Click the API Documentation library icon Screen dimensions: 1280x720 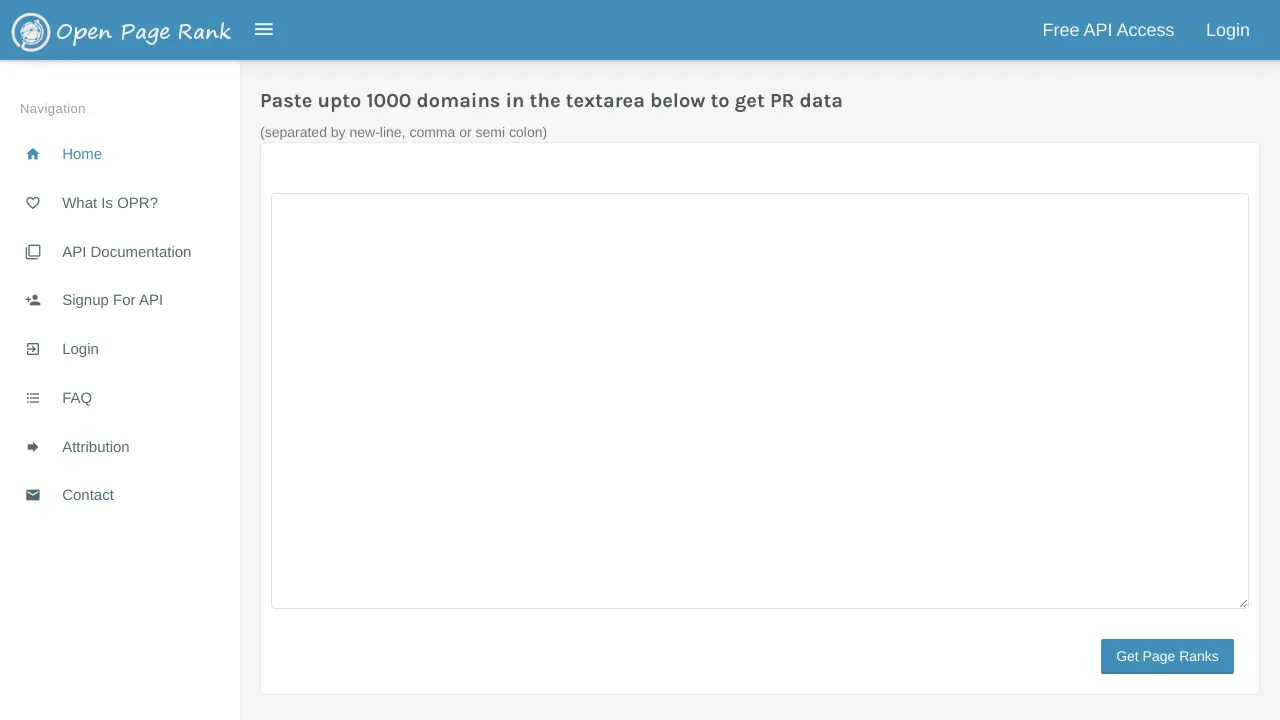click(33, 252)
